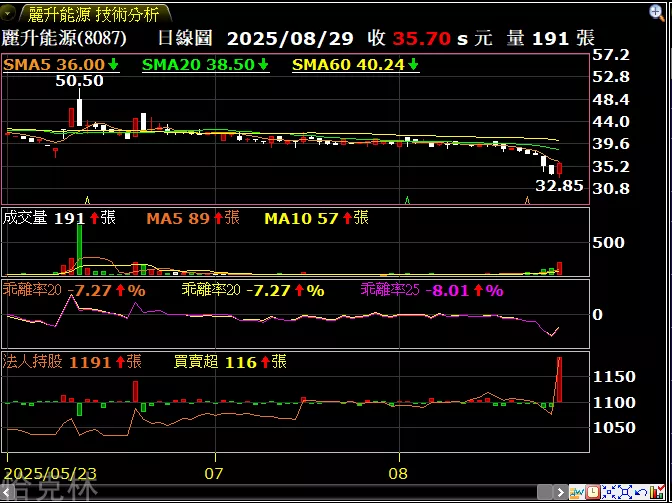Click the 買賣超 116 label

[x=230, y=362]
